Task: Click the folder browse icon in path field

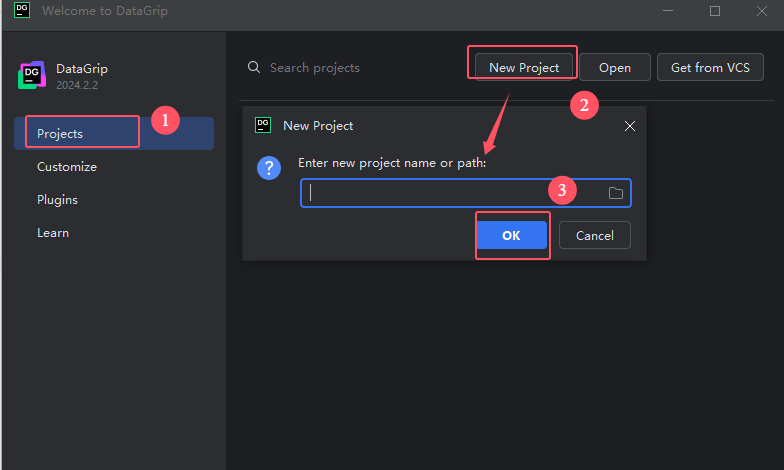Action: 616,193
